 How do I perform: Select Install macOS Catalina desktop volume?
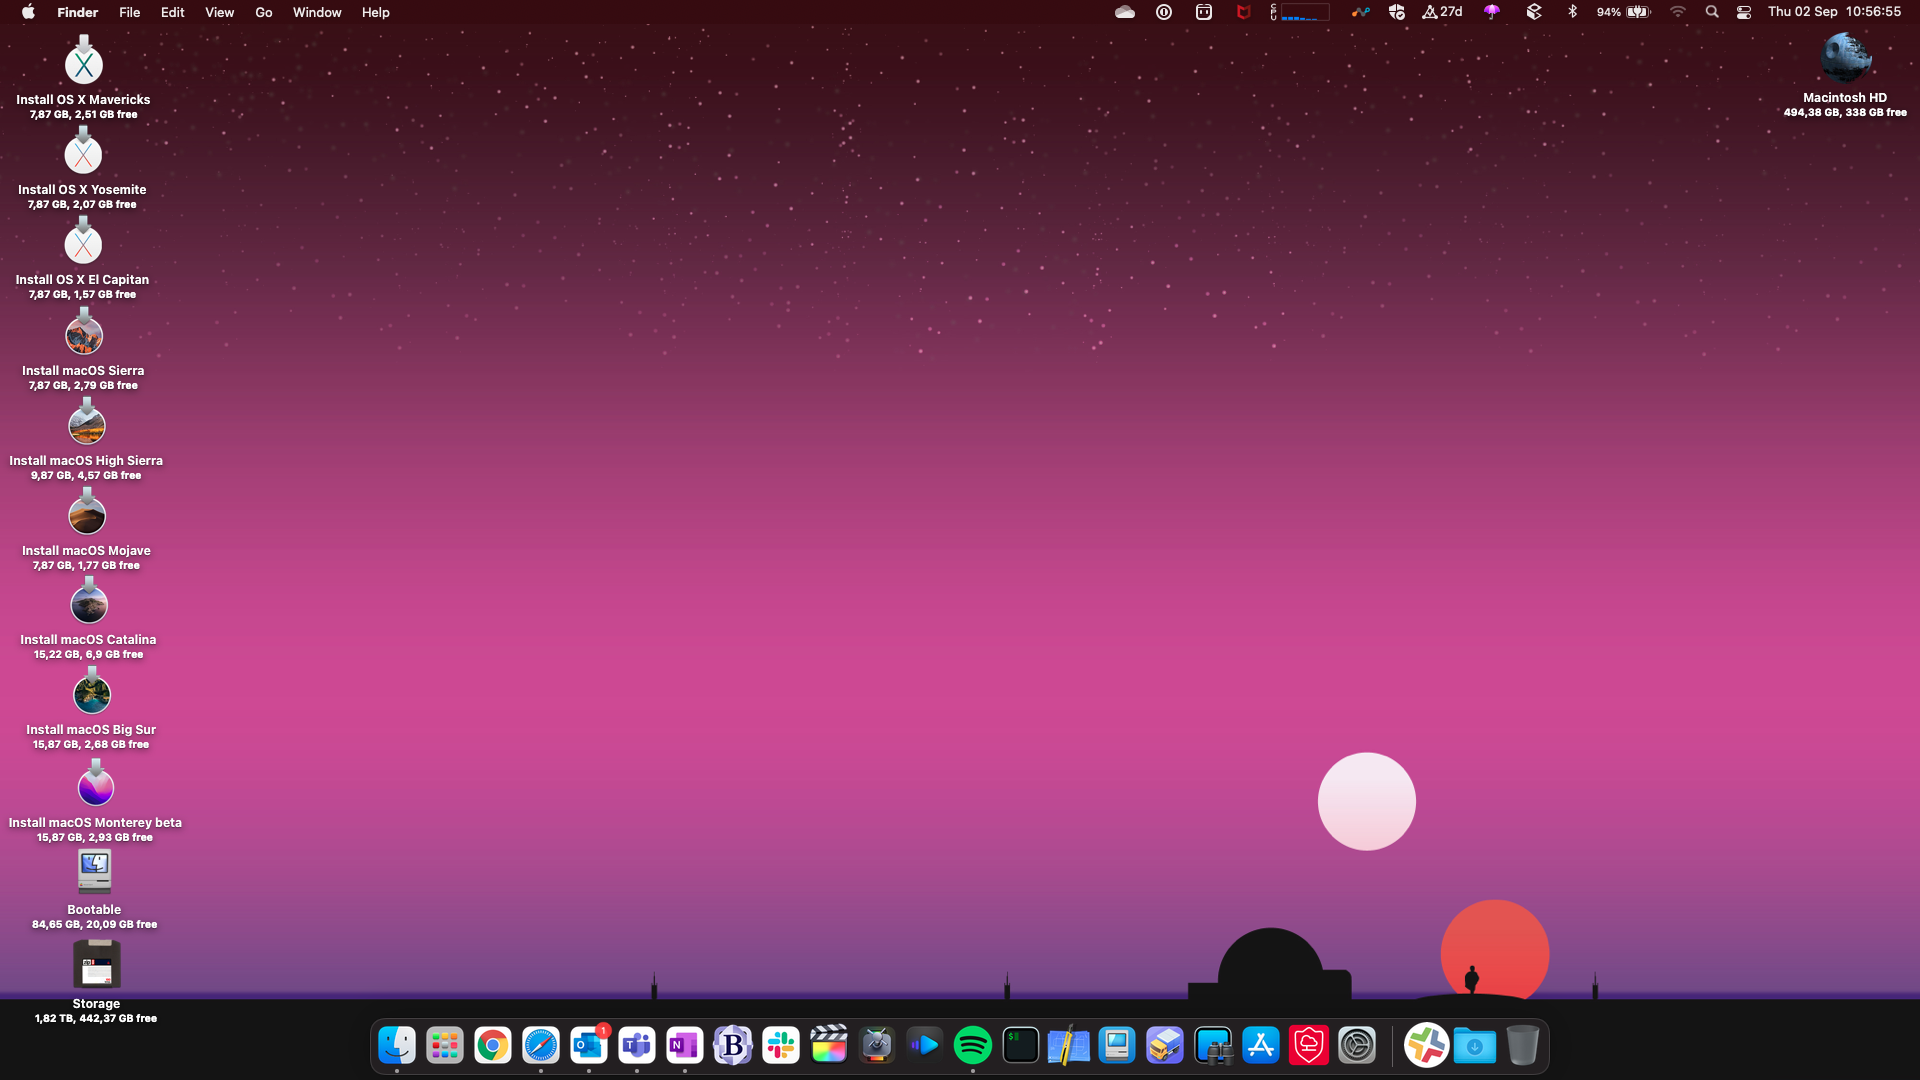click(x=88, y=606)
